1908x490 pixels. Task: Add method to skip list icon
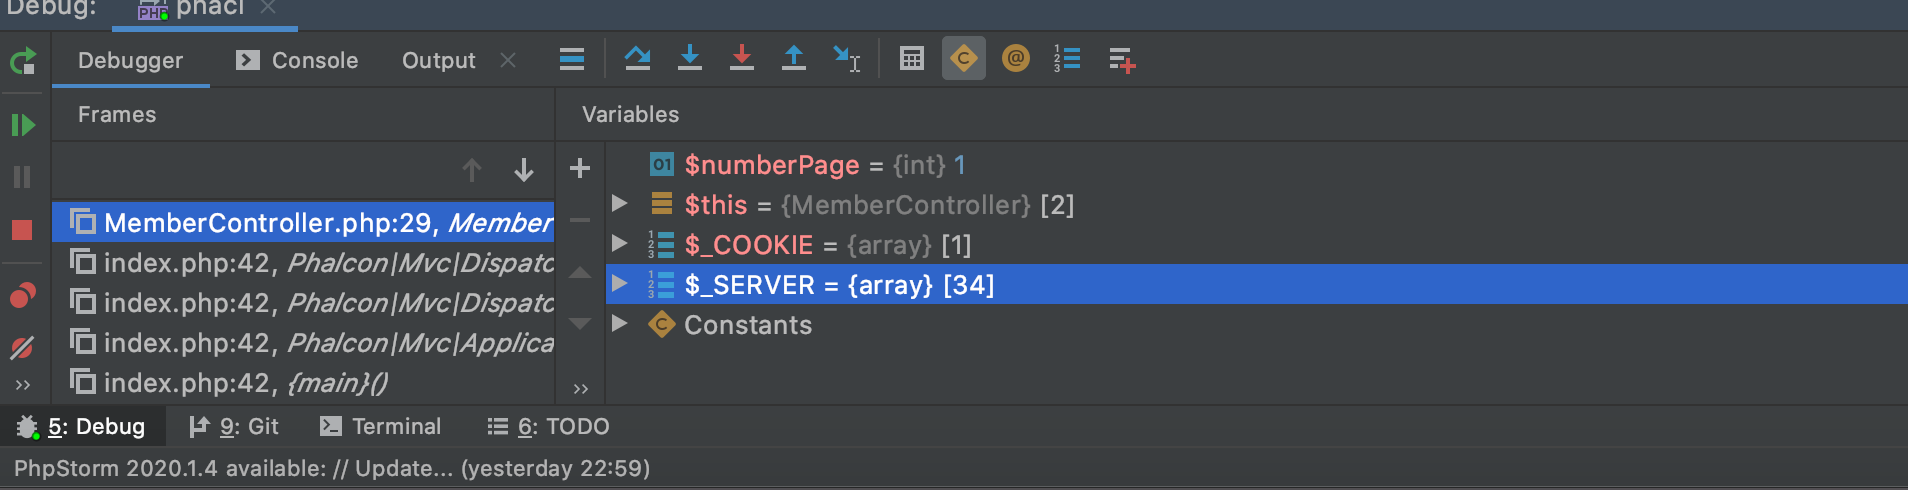pos(1122,59)
